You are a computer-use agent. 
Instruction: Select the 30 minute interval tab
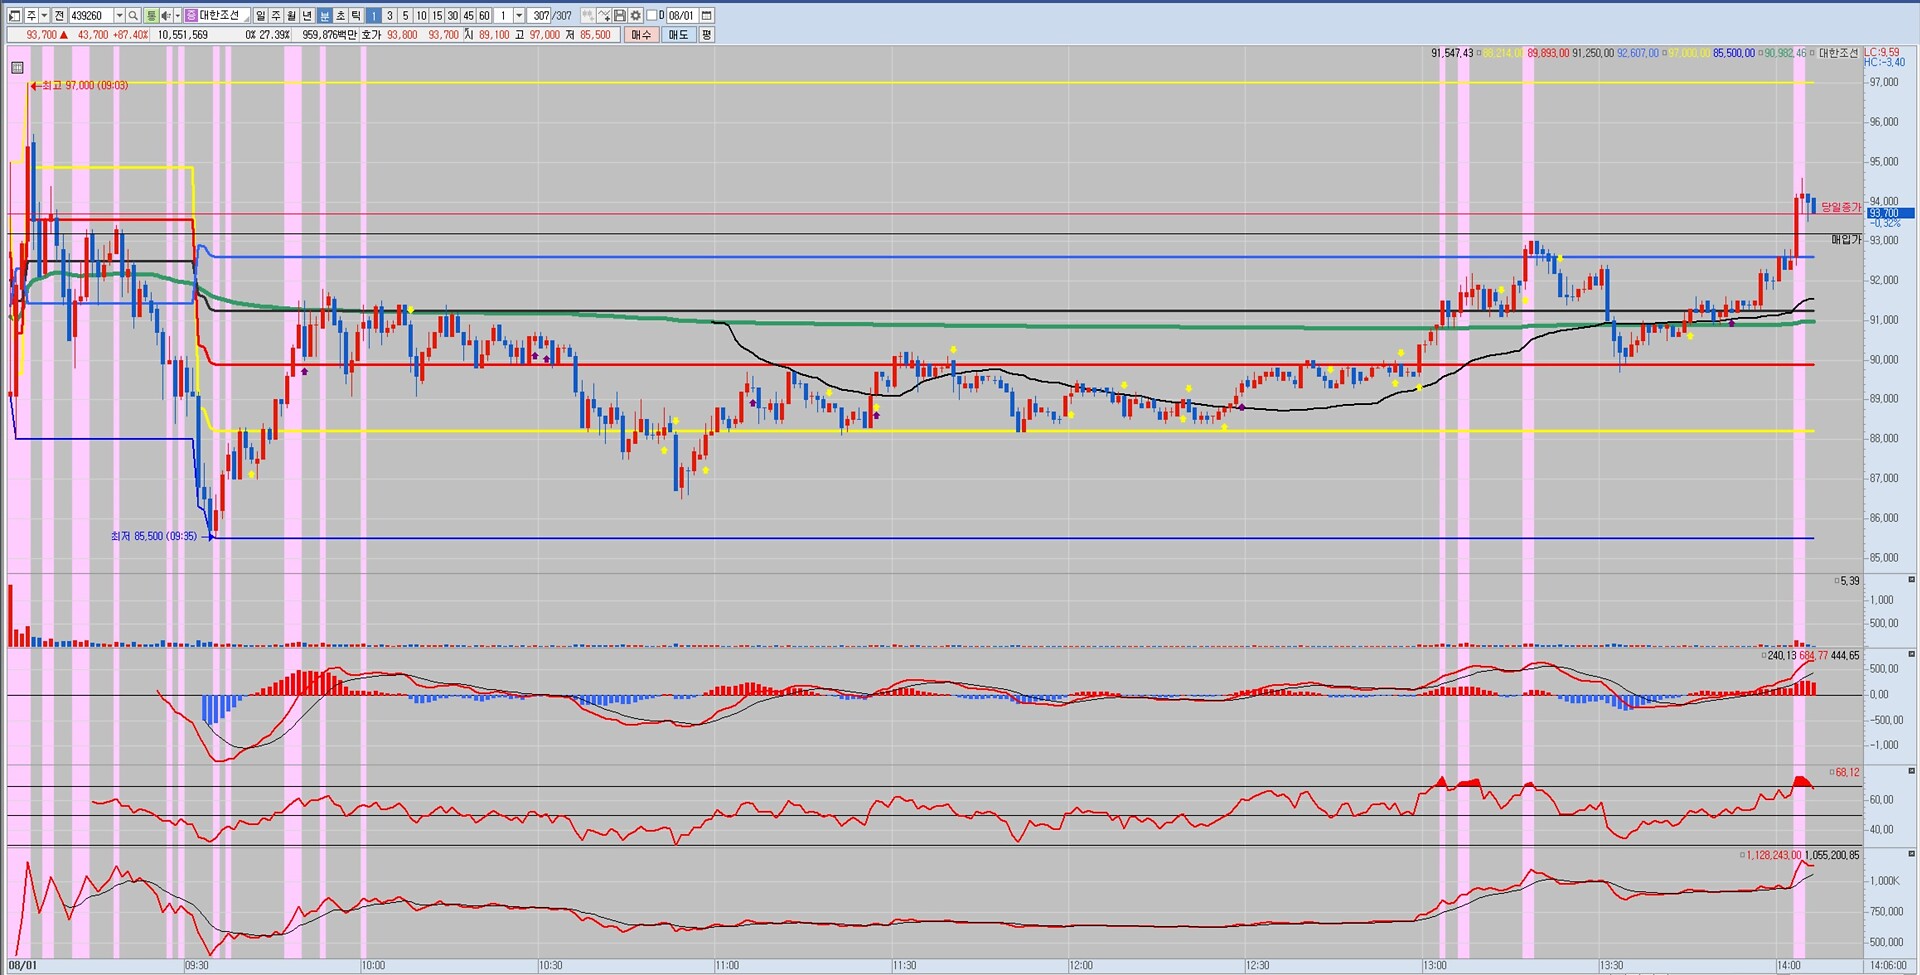[x=452, y=16]
